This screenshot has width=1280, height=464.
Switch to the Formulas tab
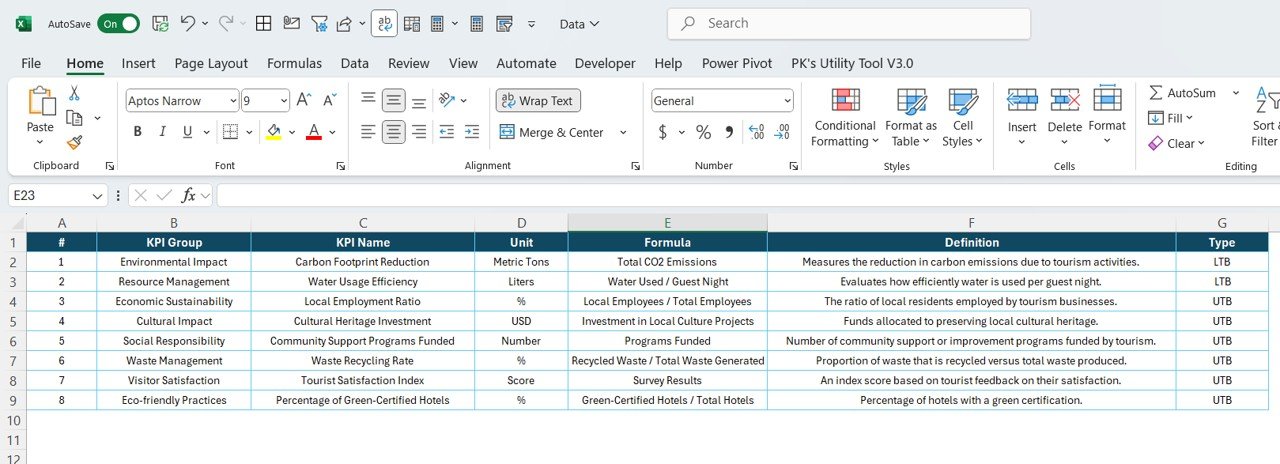click(x=294, y=63)
